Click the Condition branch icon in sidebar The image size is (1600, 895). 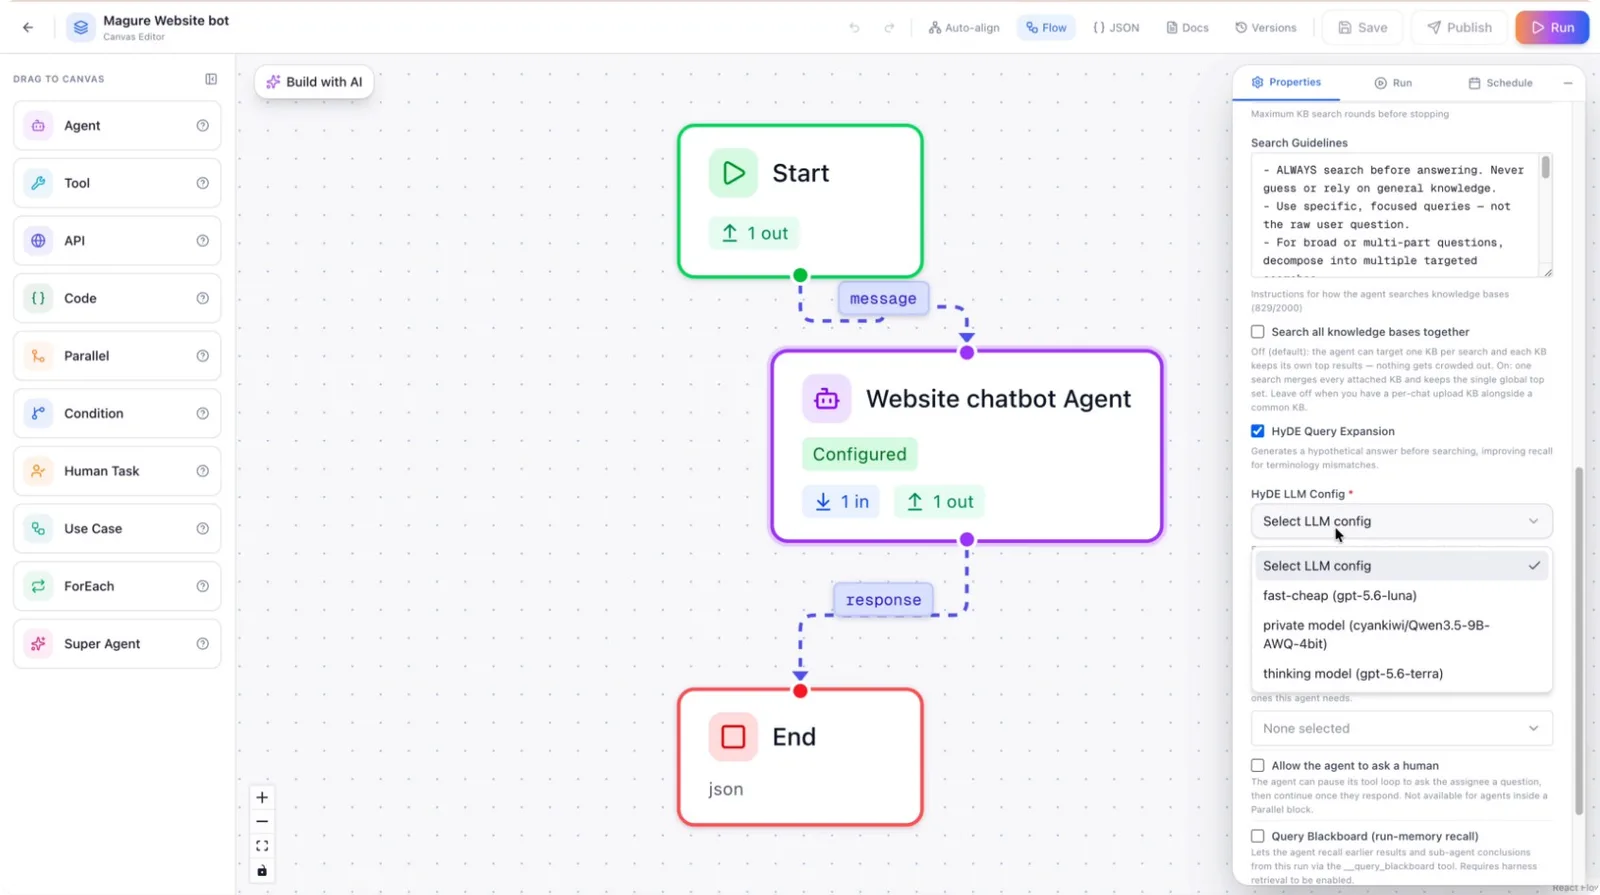[38, 413]
